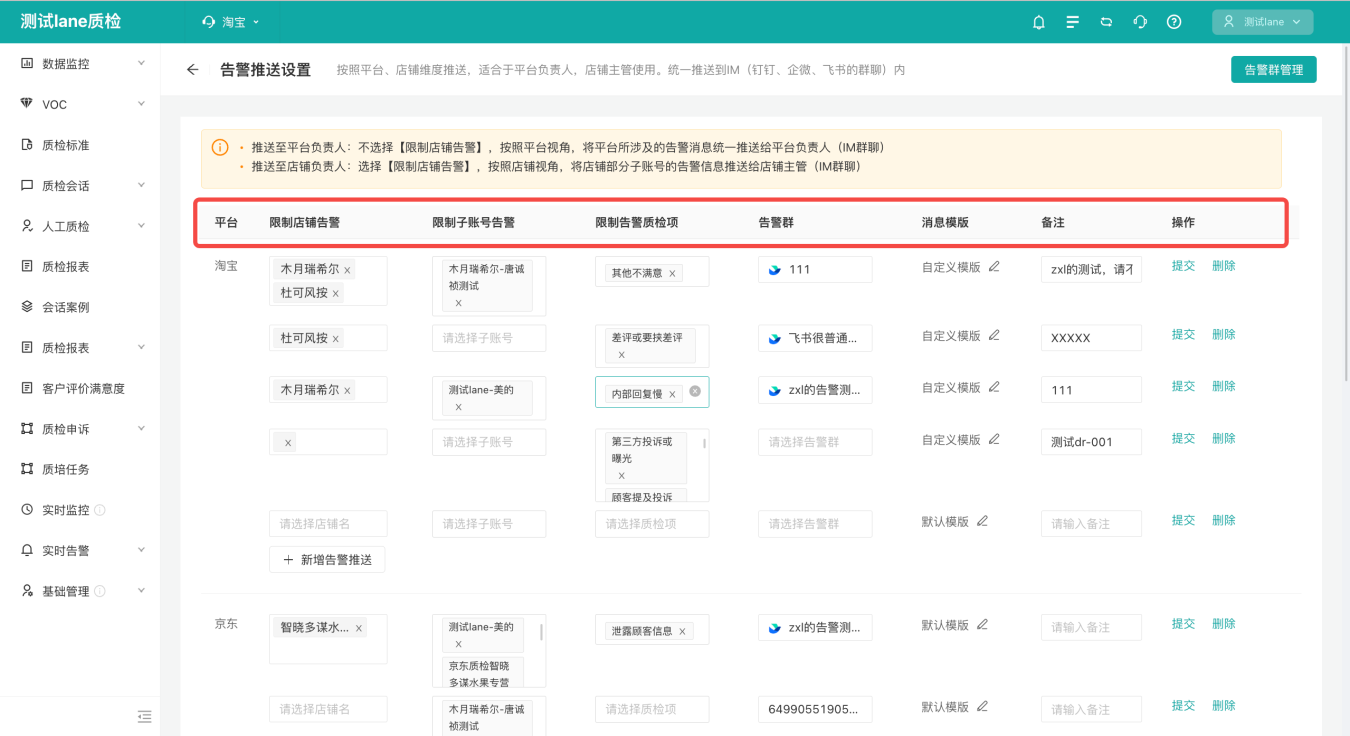
Task: Click 删除 in the 内部回复慢 row
Action: [x=1223, y=387]
